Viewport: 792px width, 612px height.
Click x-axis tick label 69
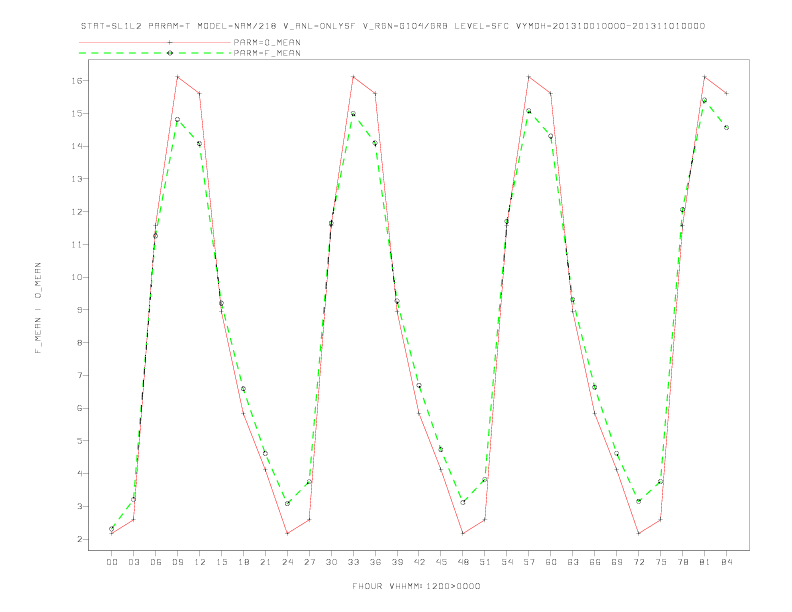coord(617,562)
